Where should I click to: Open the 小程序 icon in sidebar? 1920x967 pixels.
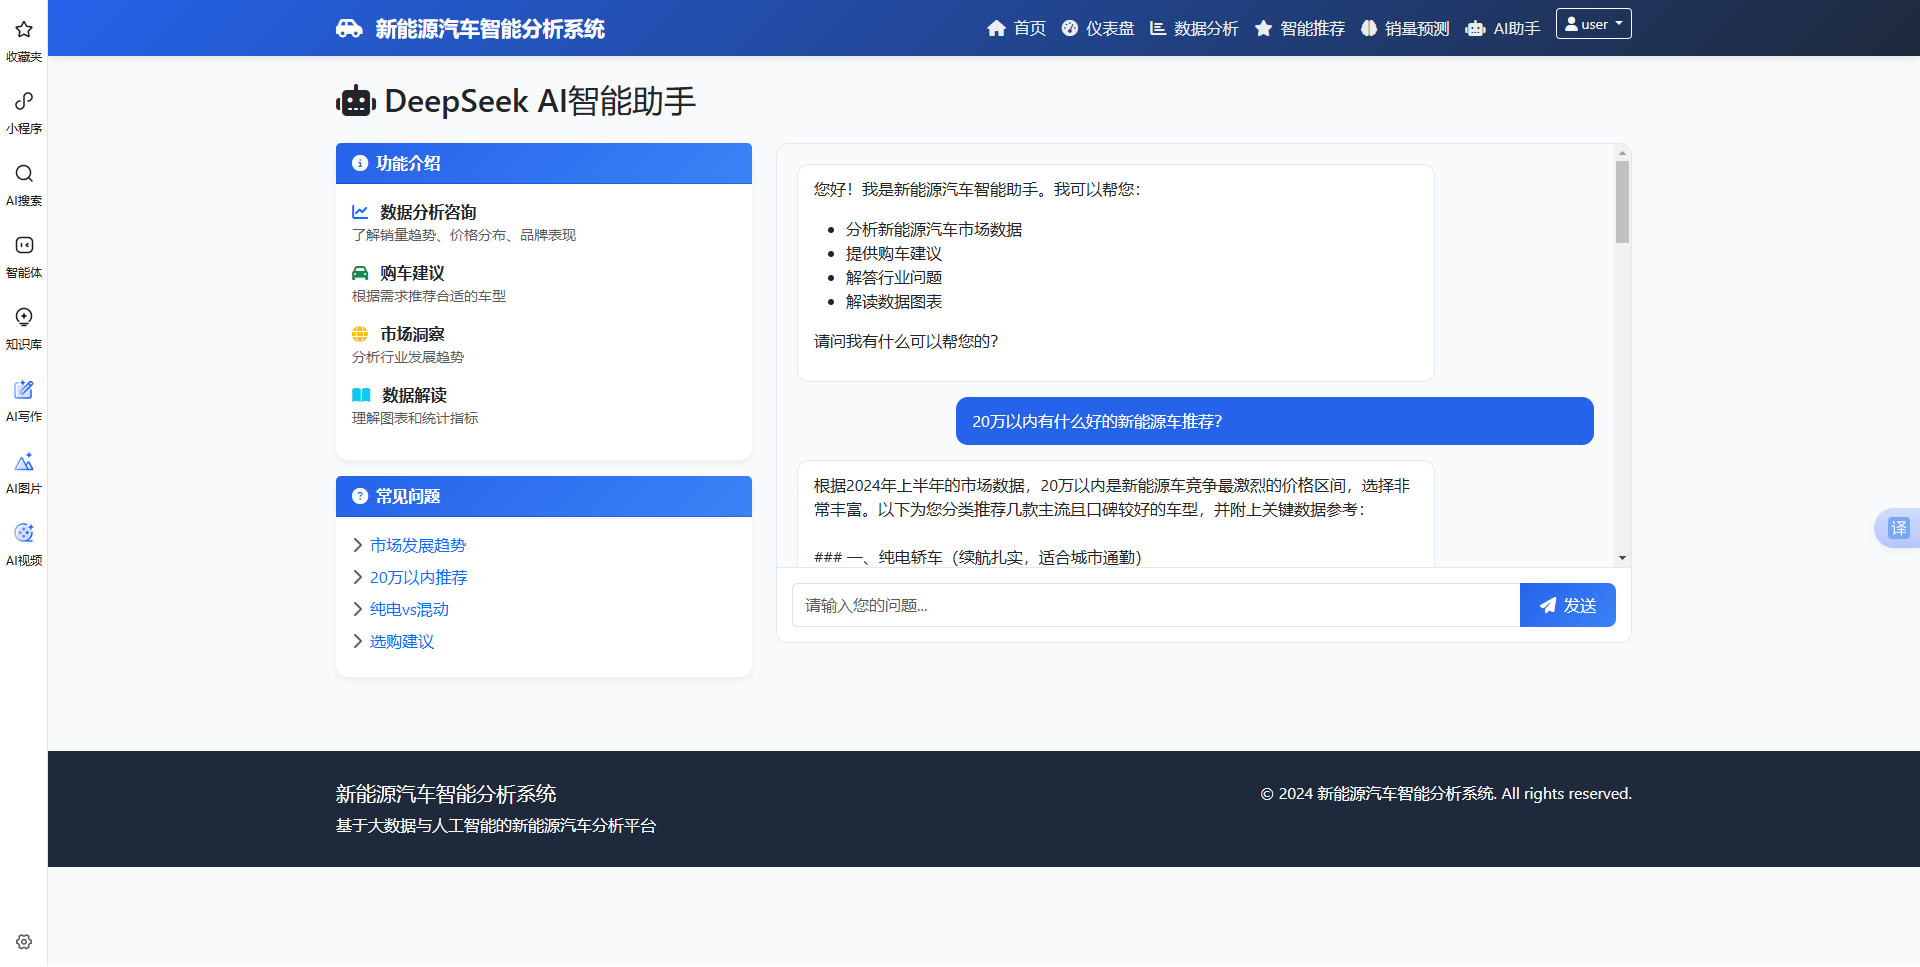[x=24, y=101]
